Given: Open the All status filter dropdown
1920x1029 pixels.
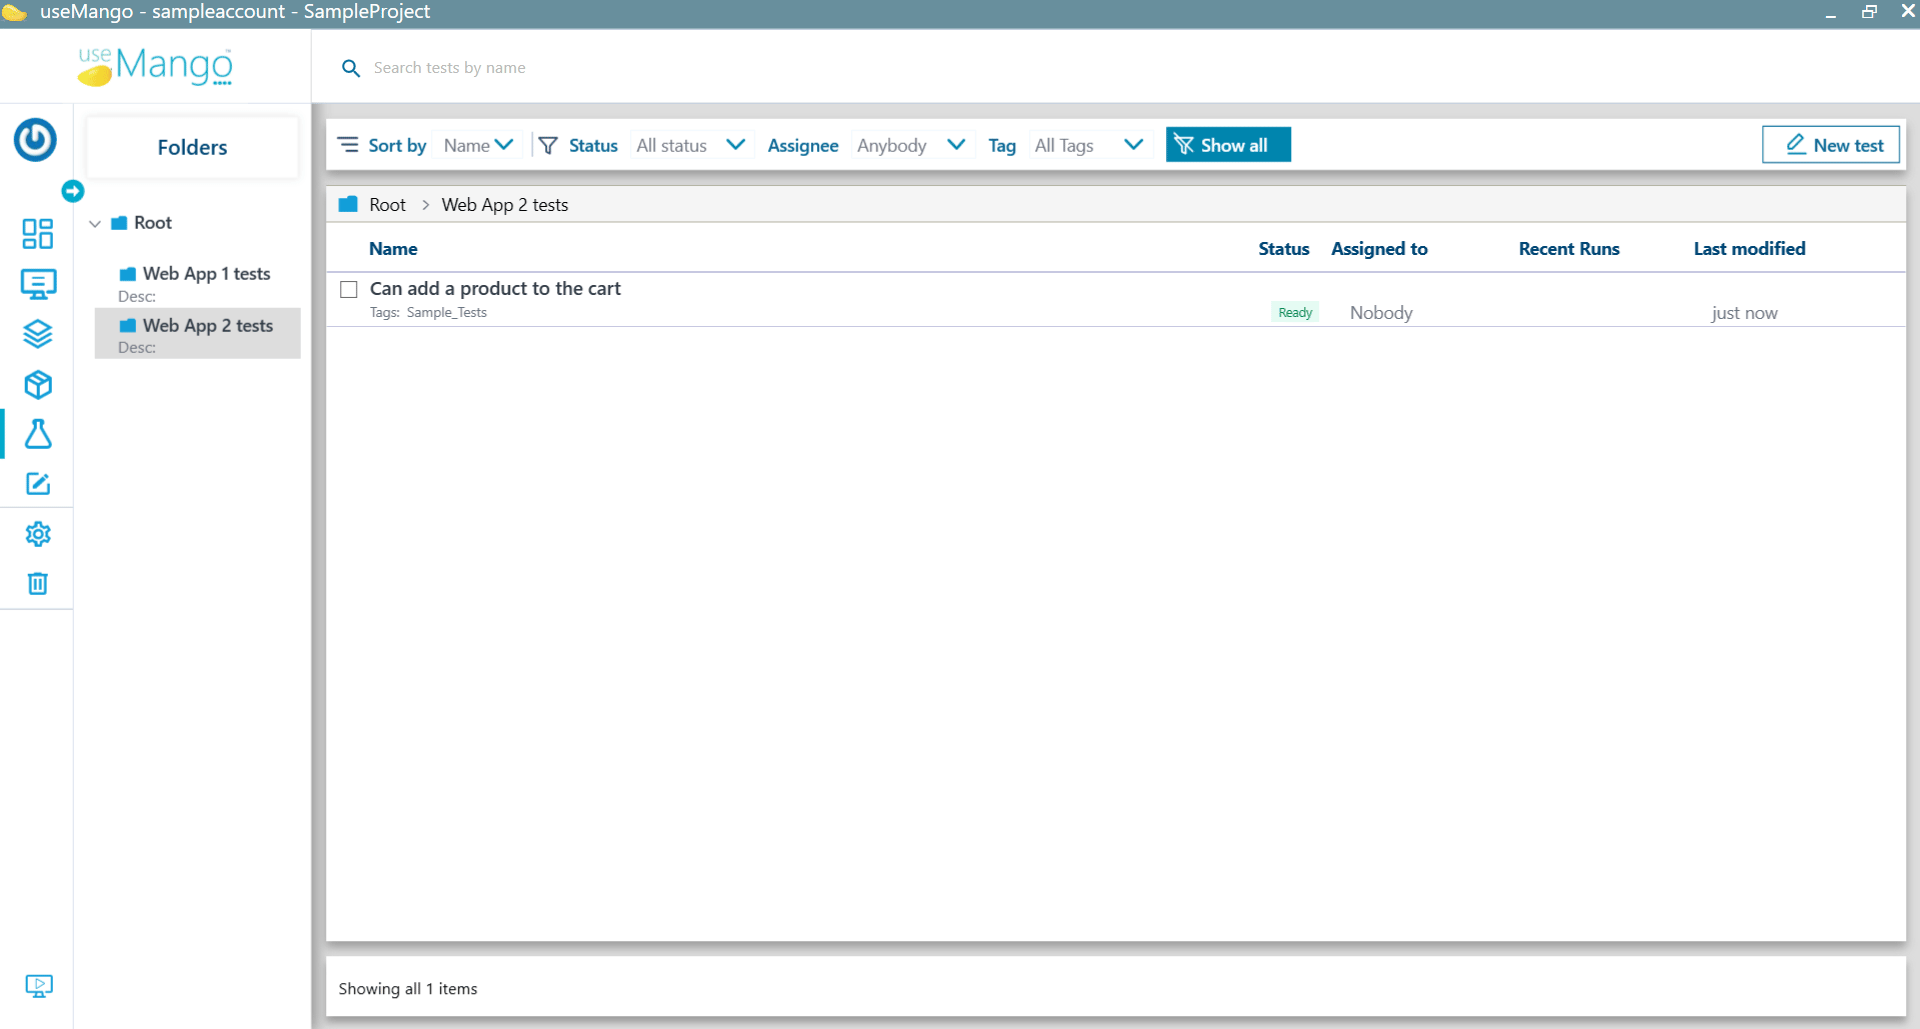Looking at the screenshot, I should (x=690, y=146).
